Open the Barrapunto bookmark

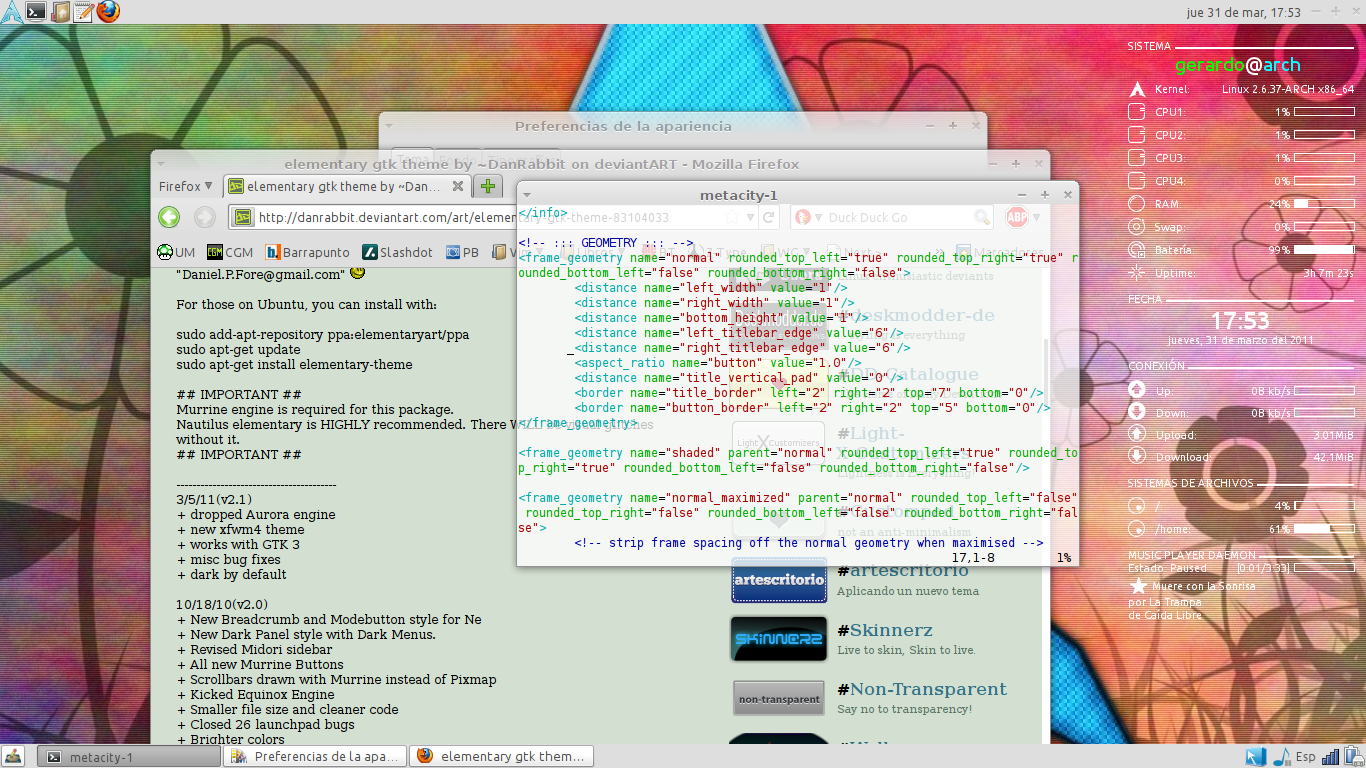pos(308,253)
